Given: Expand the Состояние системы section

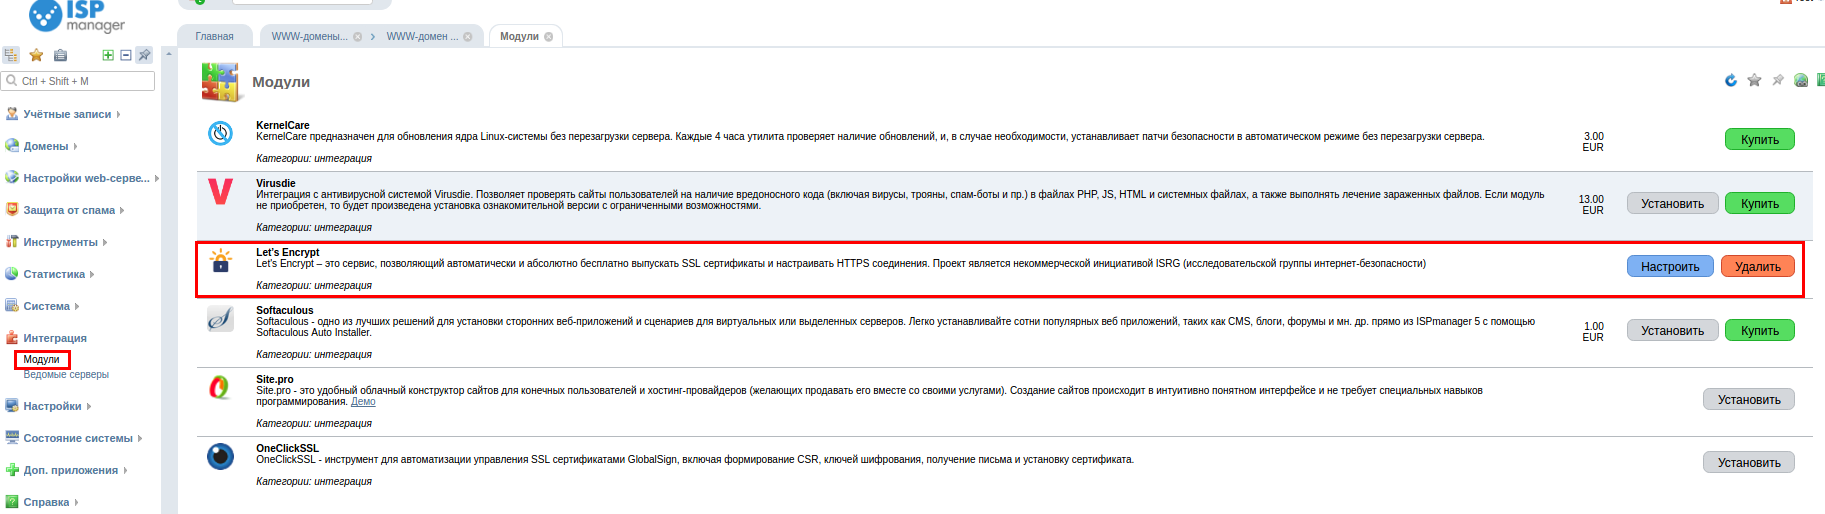Looking at the screenshot, I should pyautogui.click(x=78, y=438).
